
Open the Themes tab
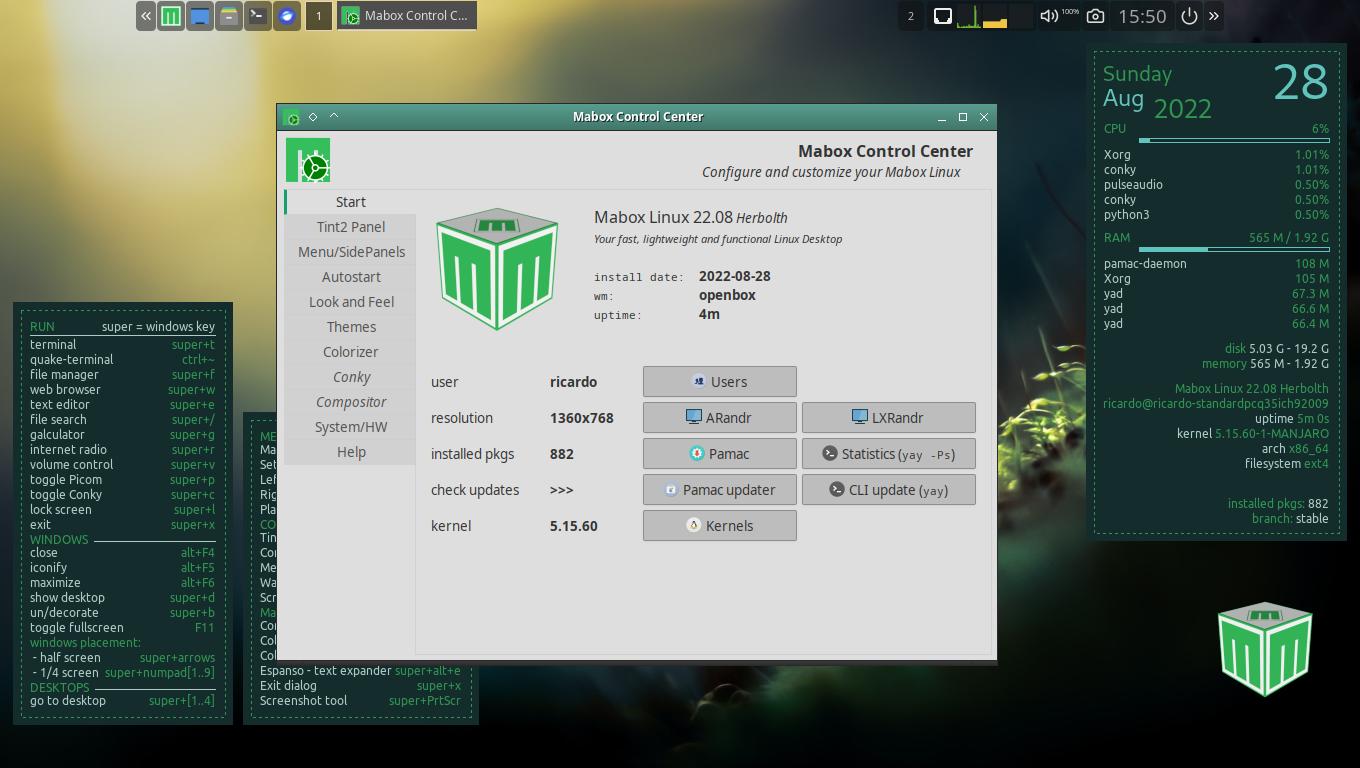(x=350, y=327)
